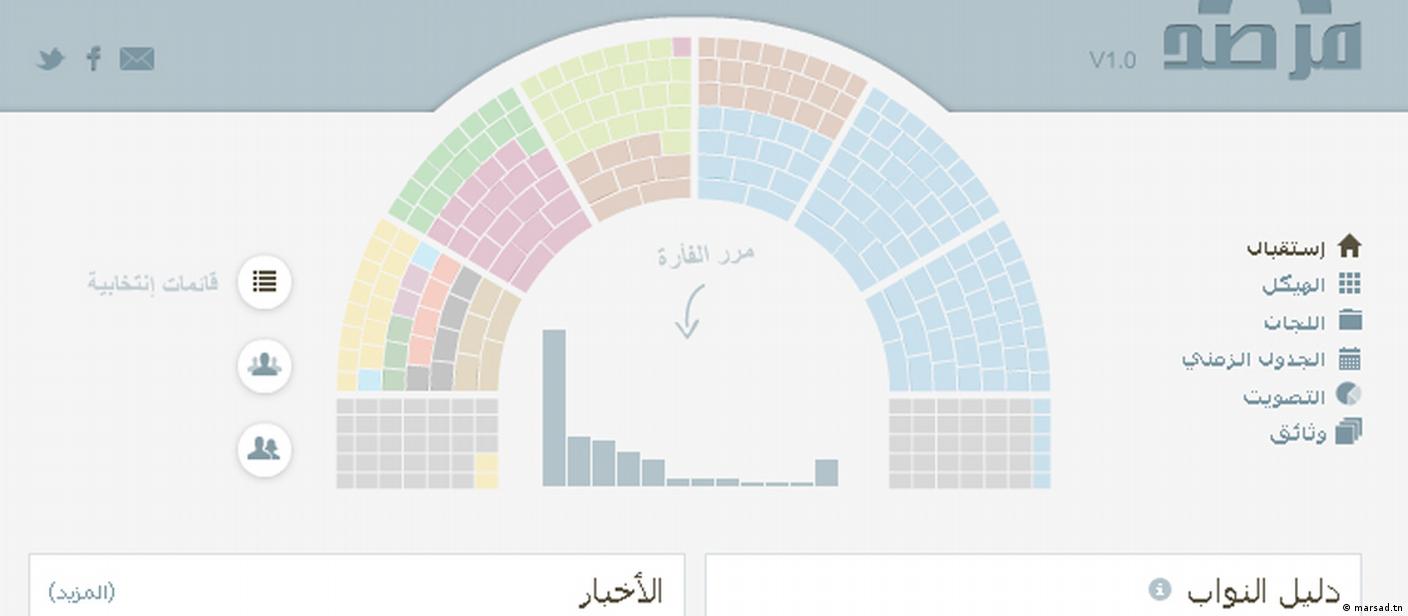Click the stacked documents icon beside وثائق
The height and width of the screenshot is (616, 1408).
(x=1348, y=432)
